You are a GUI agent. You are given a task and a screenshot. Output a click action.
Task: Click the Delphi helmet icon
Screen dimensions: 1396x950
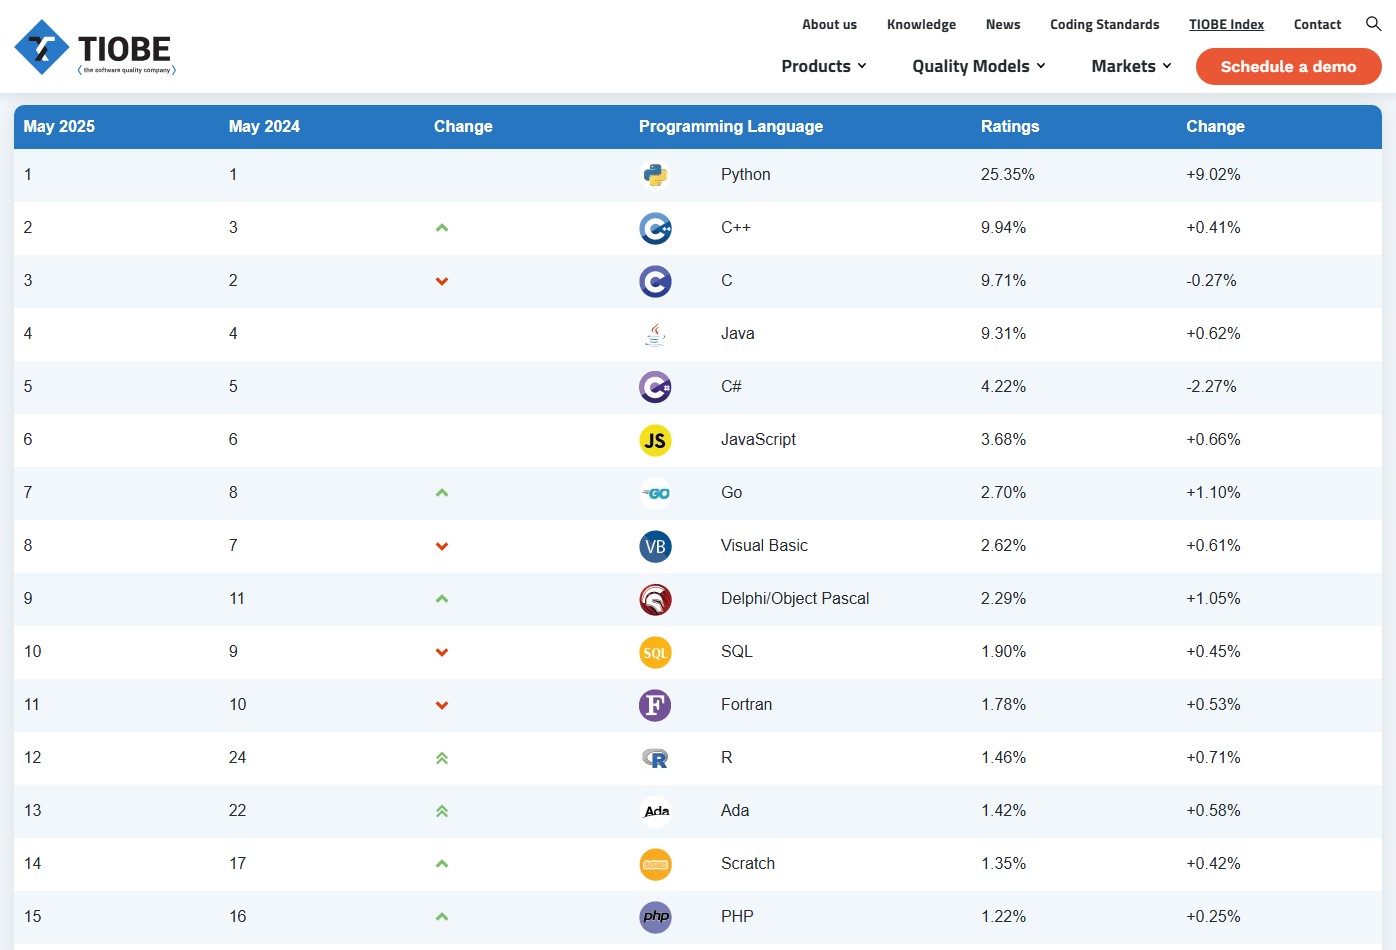pos(655,599)
